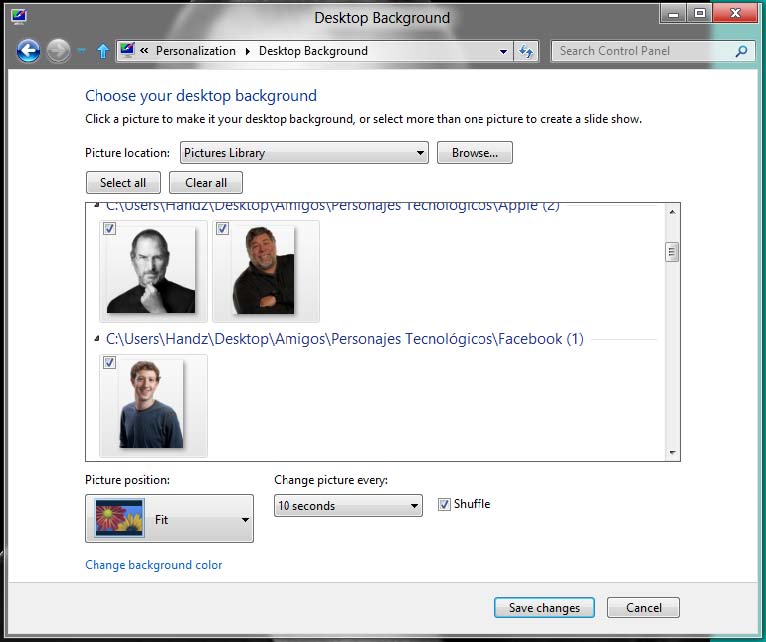The height and width of the screenshot is (642, 766).
Task: Open the Change background color link
Action: (154, 565)
